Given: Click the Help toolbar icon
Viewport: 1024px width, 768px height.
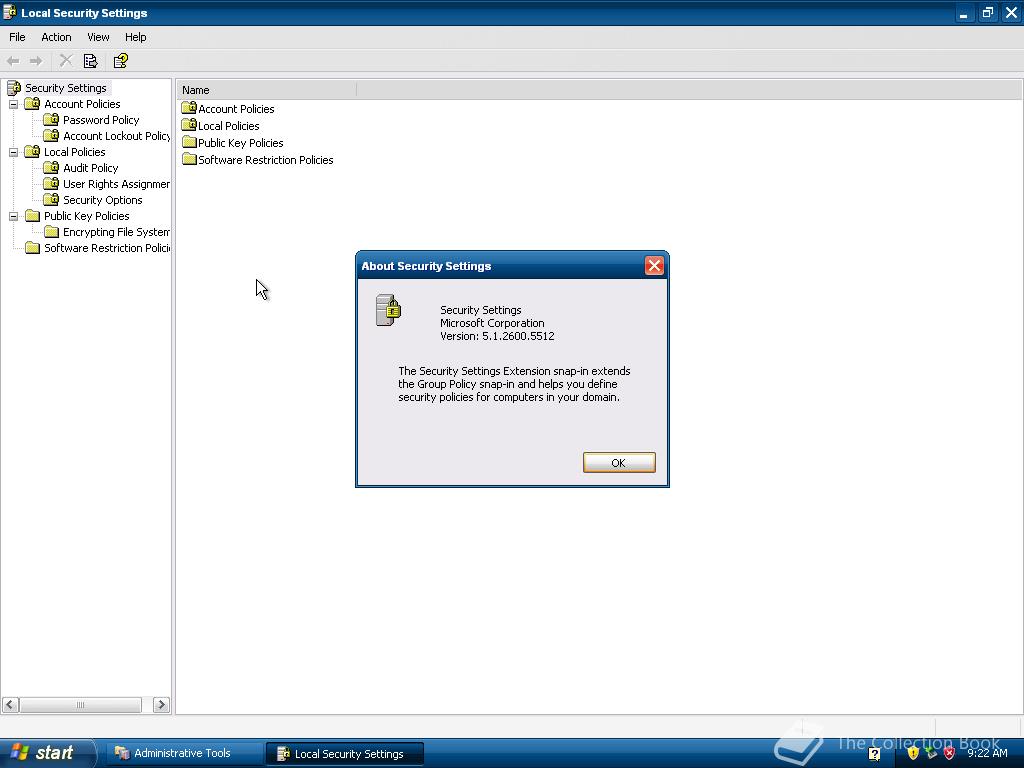Looking at the screenshot, I should pos(121,61).
